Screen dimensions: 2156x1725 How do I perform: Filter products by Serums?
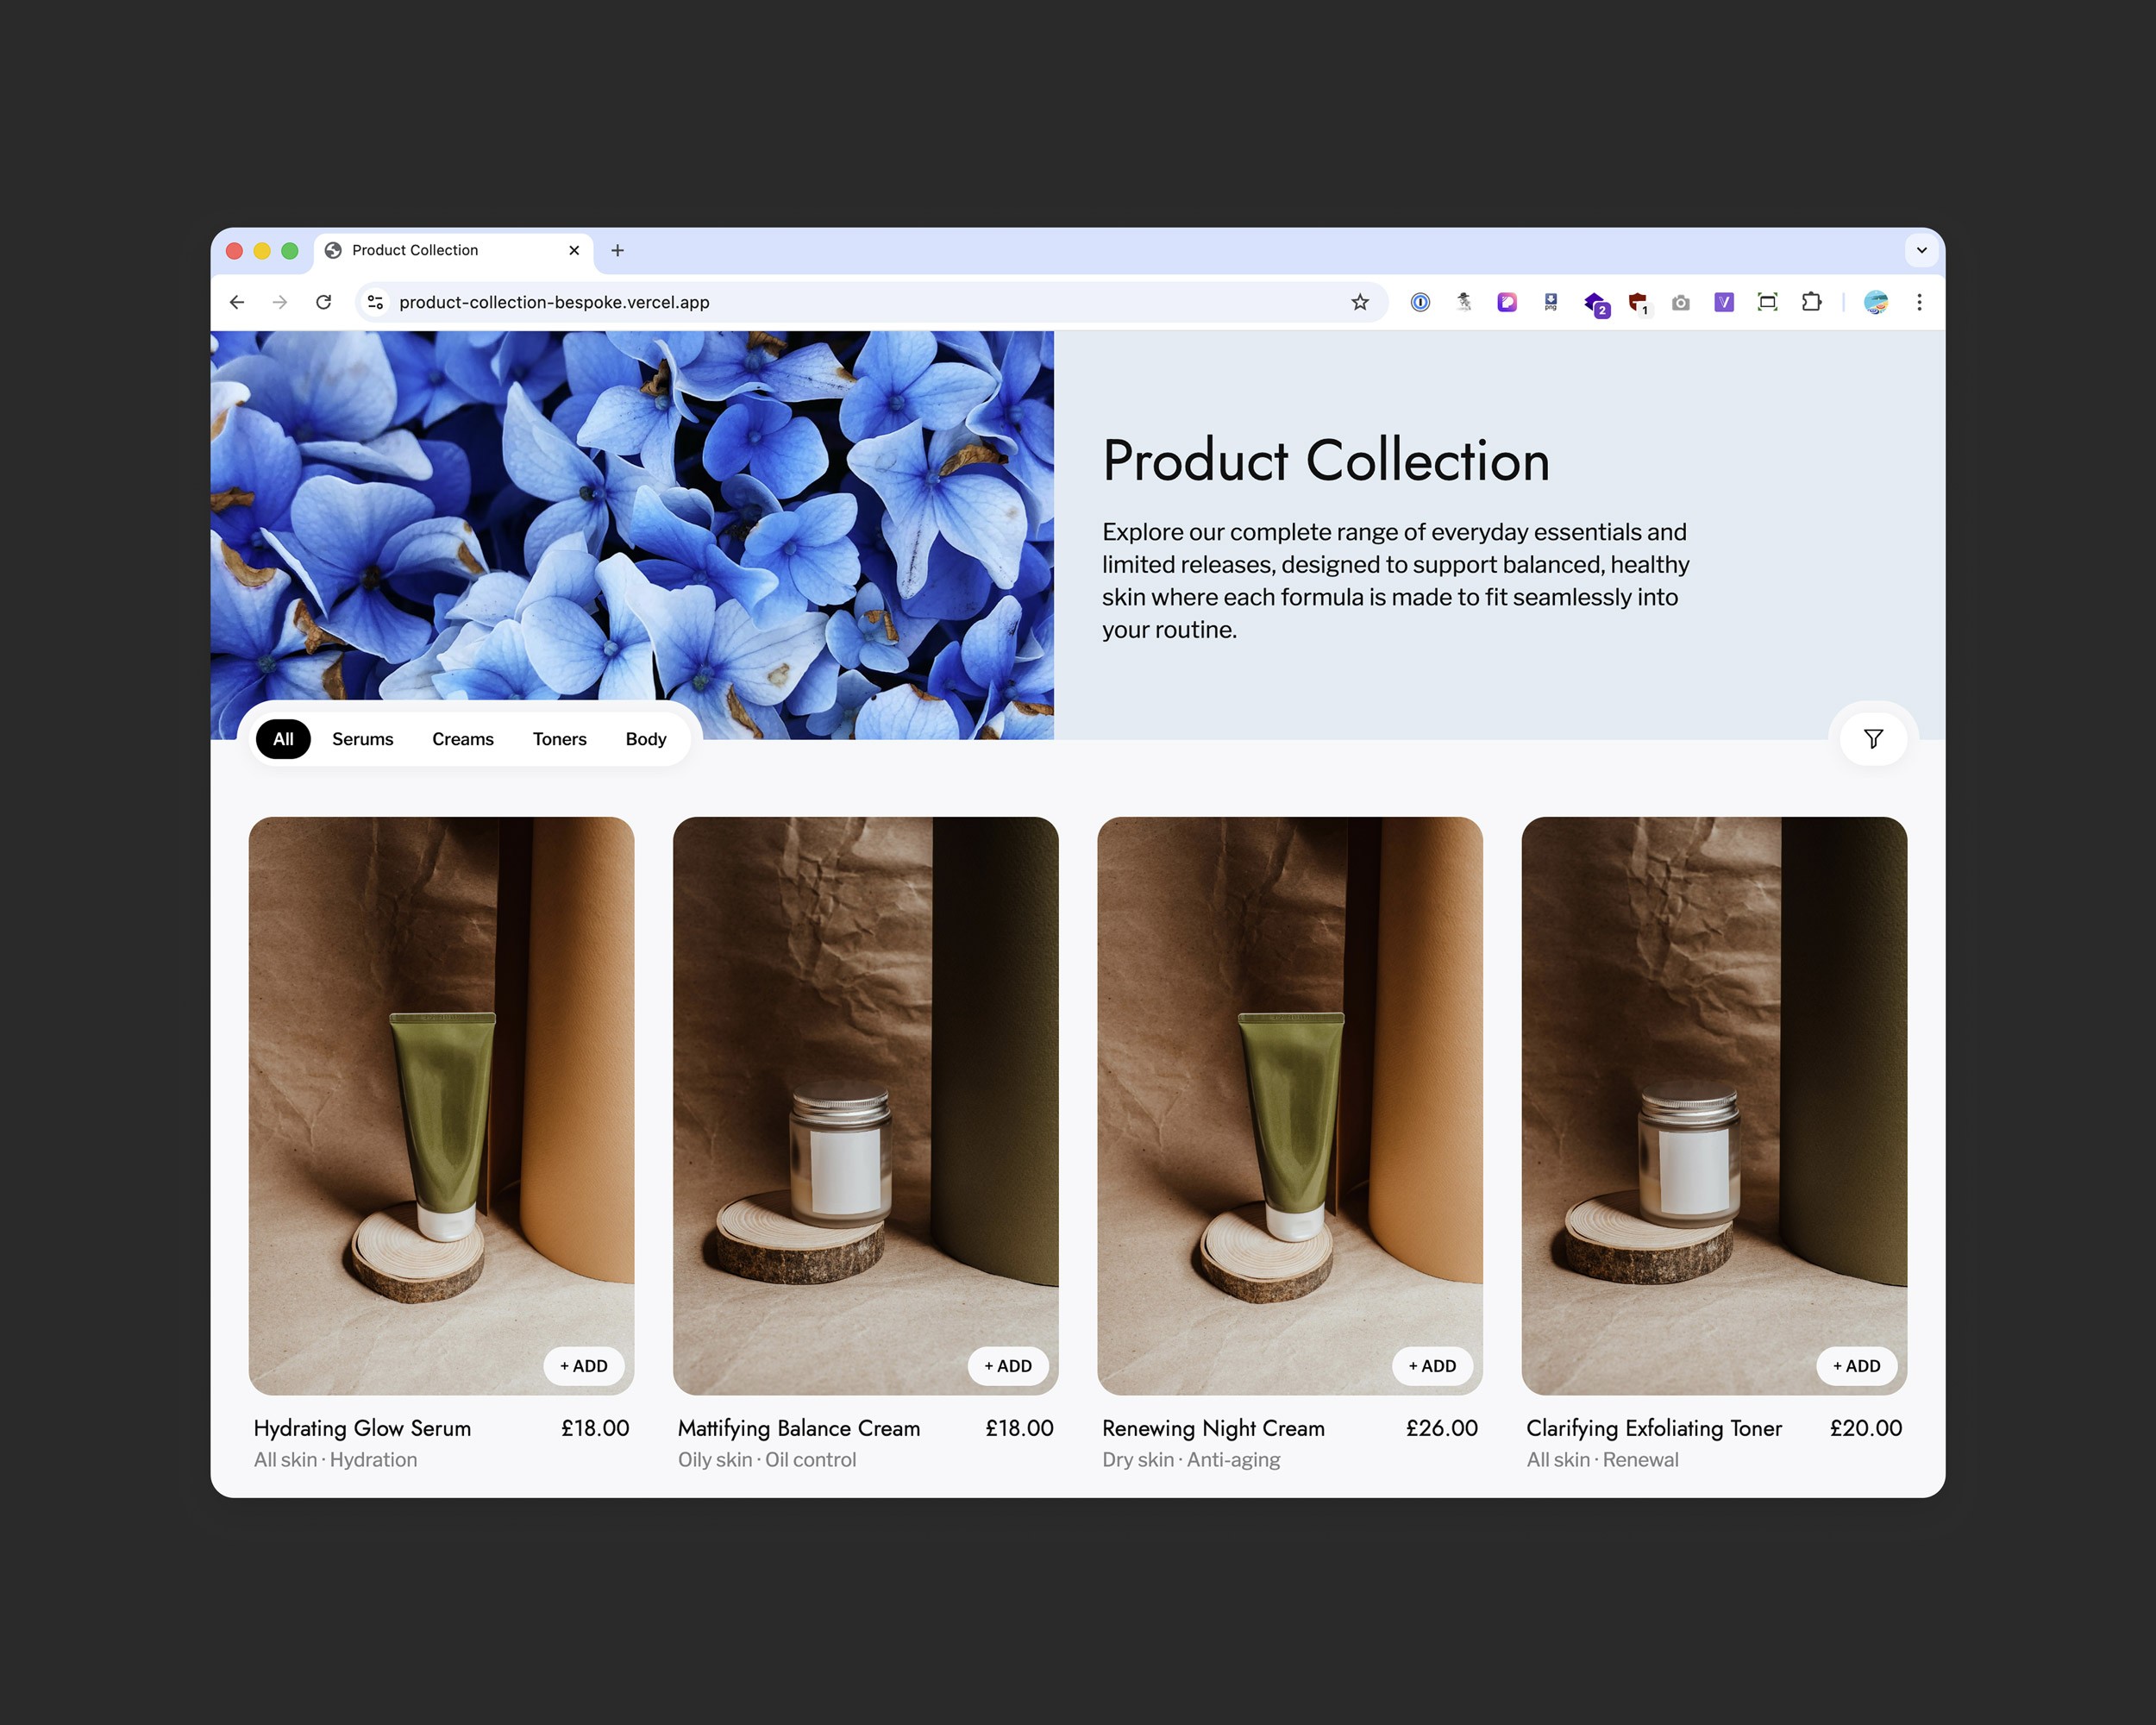tap(362, 739)
